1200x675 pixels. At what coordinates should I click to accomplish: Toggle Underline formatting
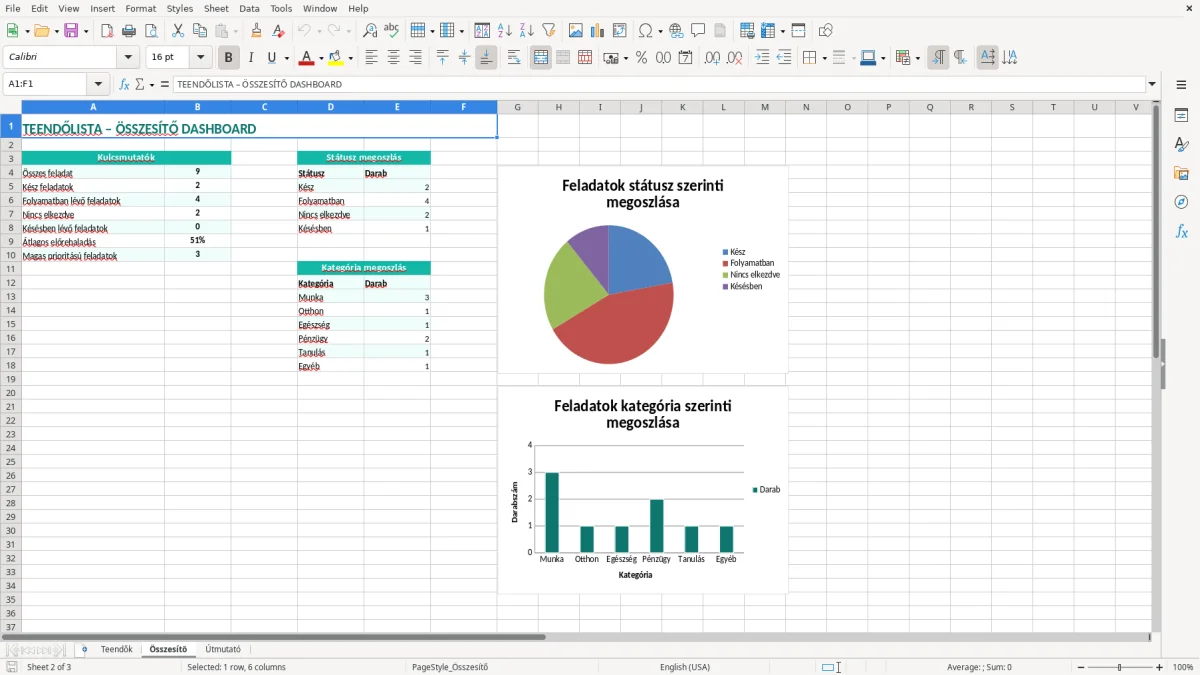272,58
